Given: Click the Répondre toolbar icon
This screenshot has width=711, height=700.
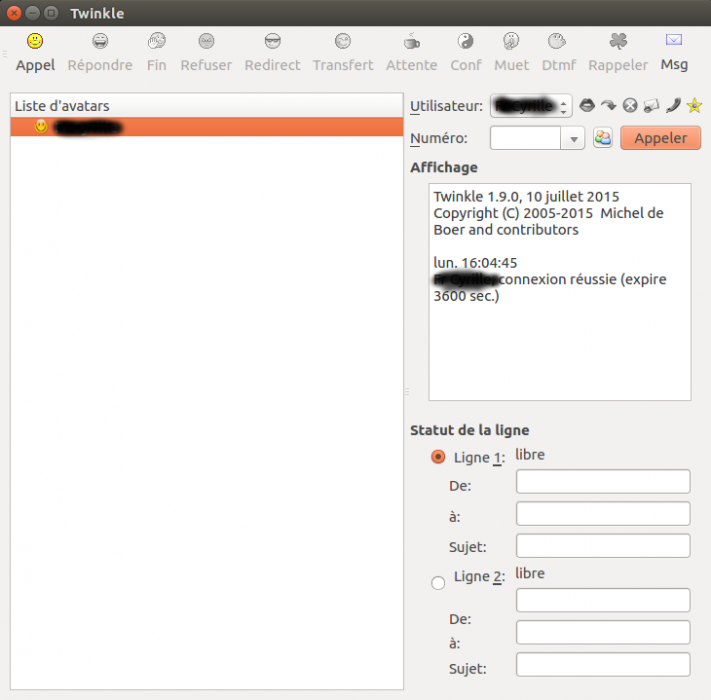Looking at the screenshot, I should (100, 41).
